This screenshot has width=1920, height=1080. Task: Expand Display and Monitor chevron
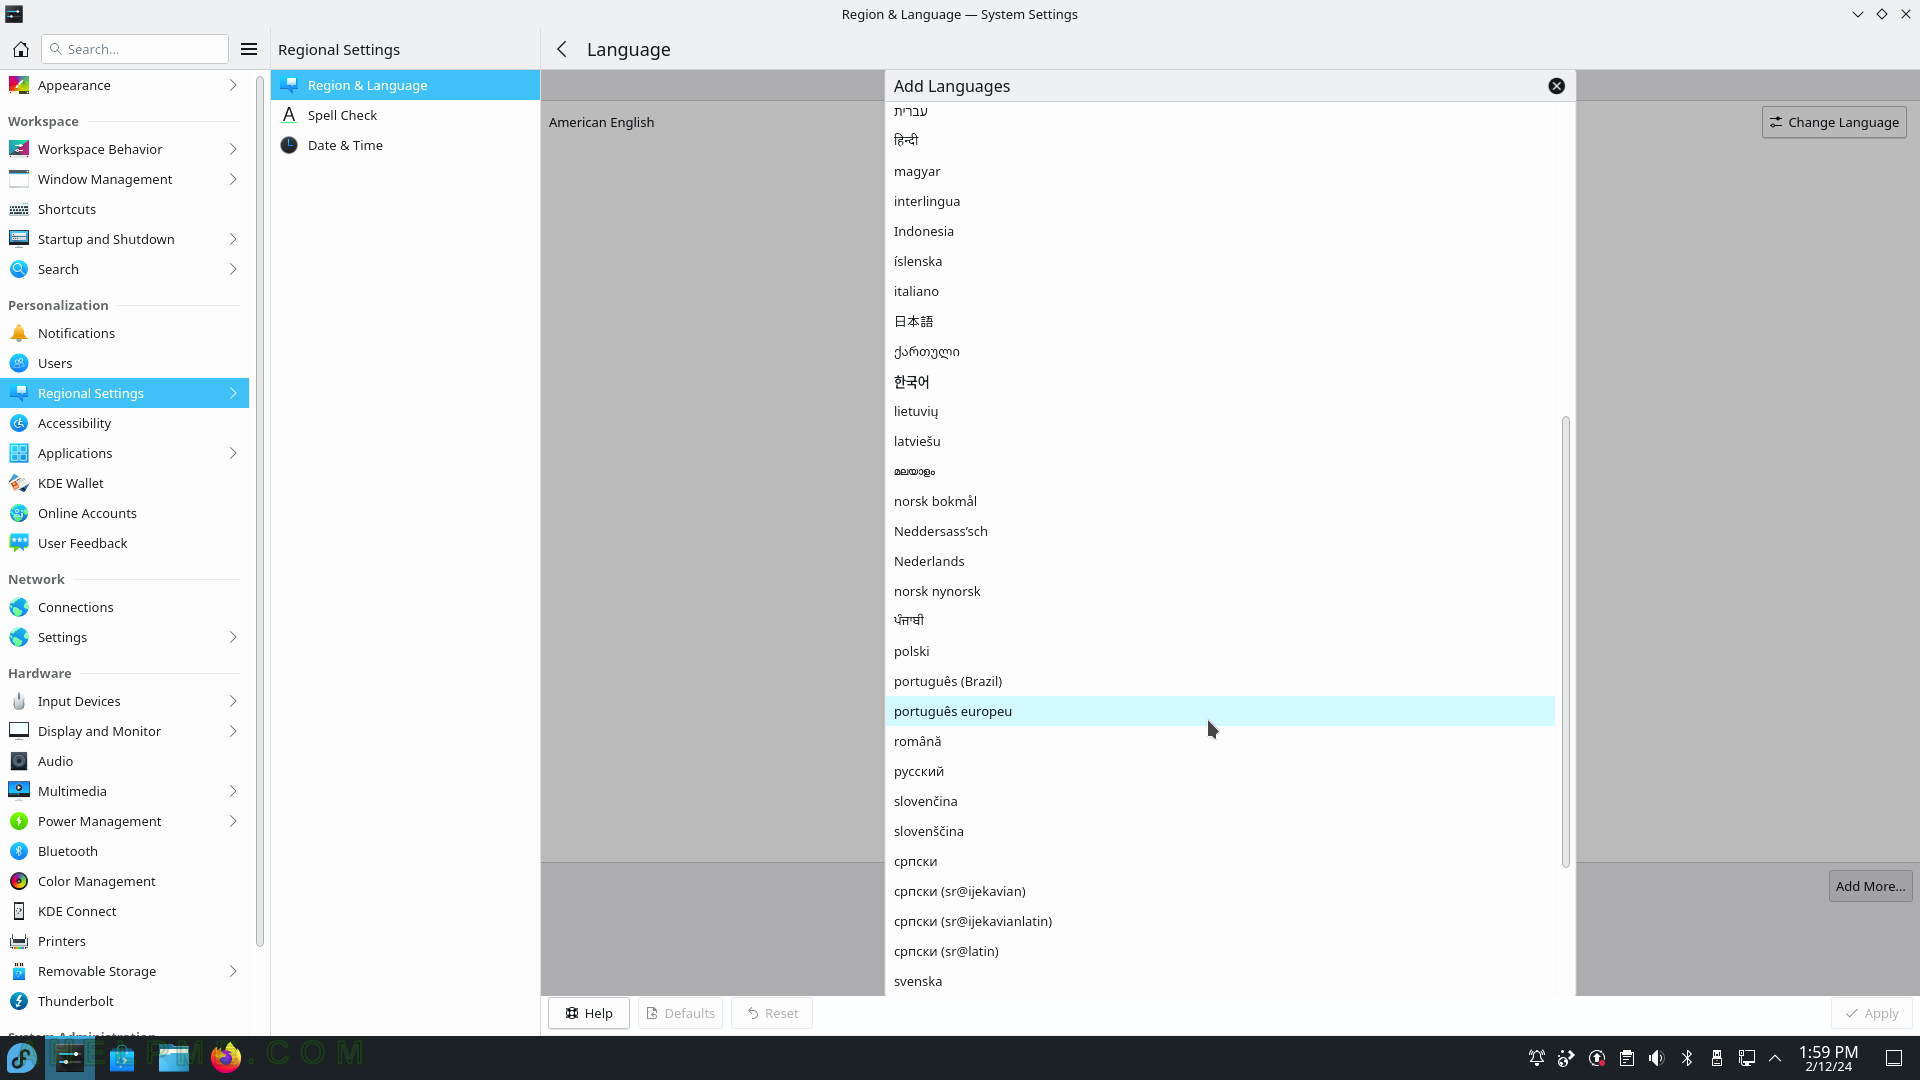(233, 731)
